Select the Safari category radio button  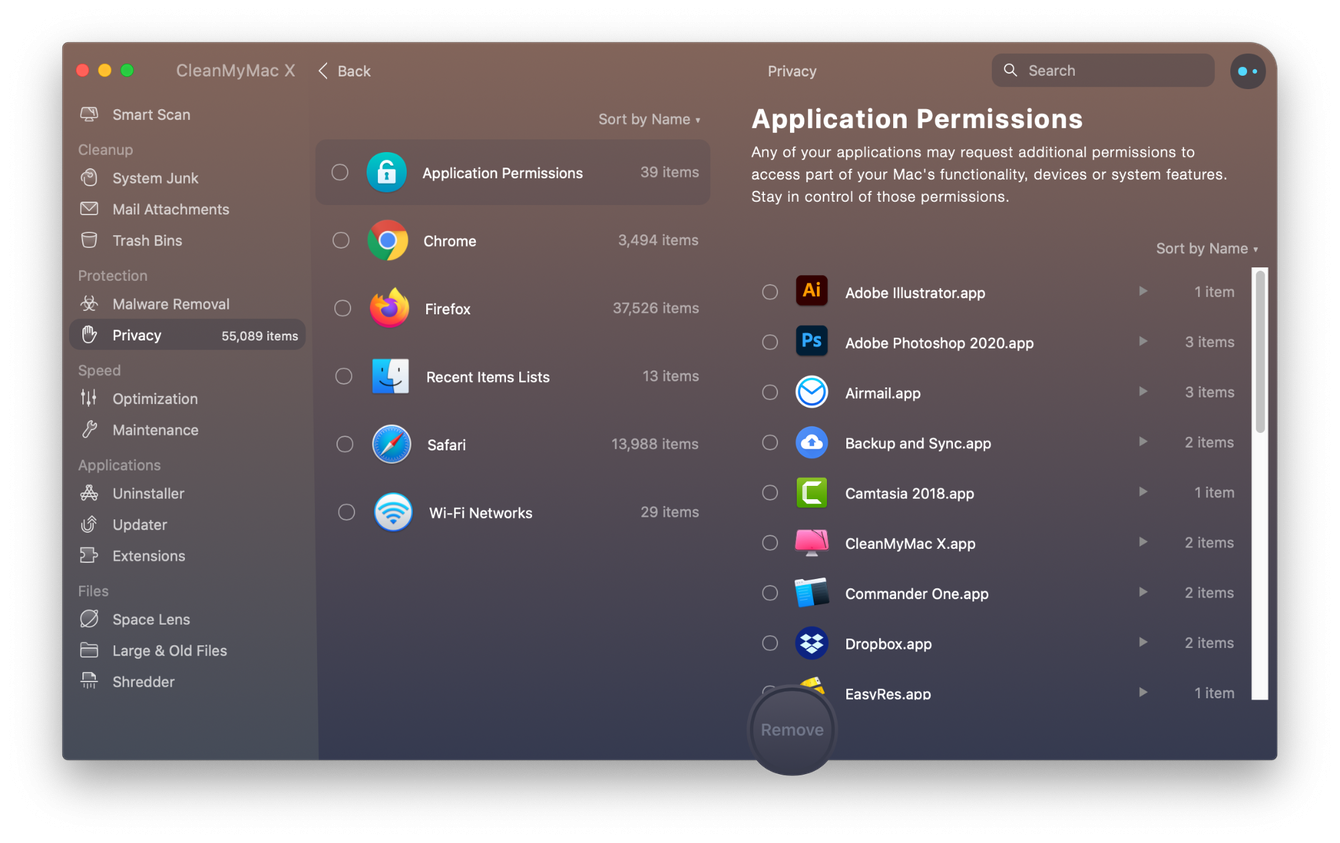(344, 444)
